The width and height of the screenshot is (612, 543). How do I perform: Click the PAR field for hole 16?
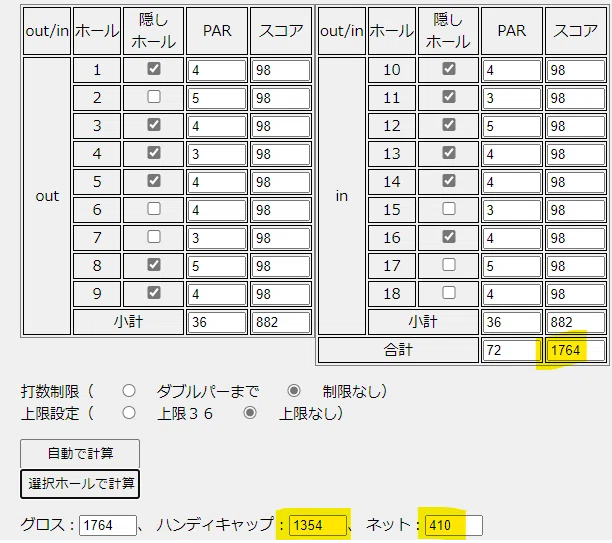click(x=512, y=238)
